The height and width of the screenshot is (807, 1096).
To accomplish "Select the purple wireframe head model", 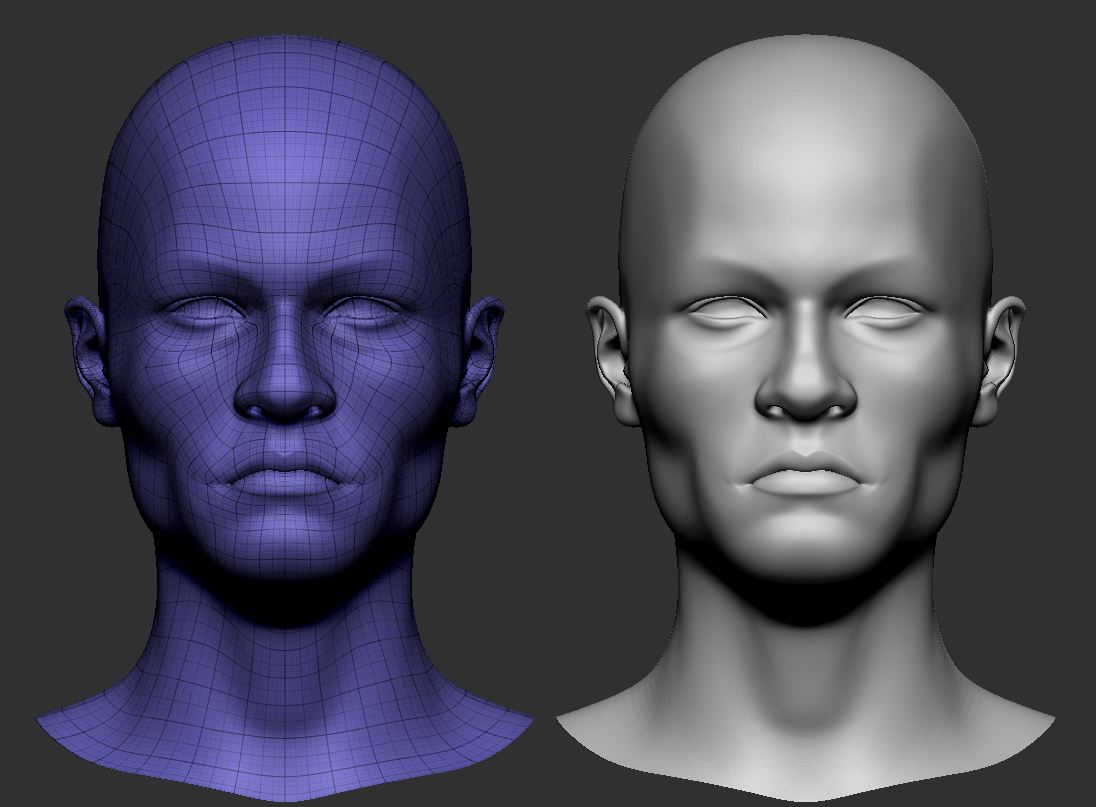I will [284, 419].
